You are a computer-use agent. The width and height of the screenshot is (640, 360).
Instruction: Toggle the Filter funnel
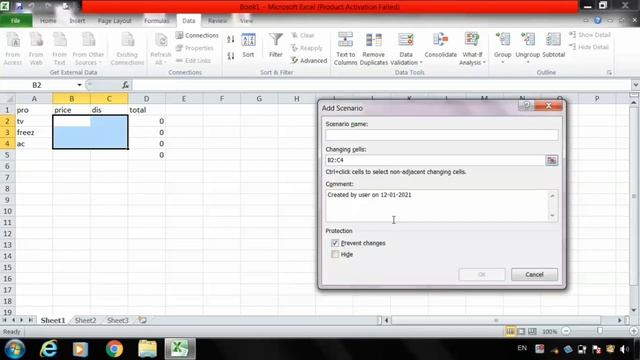(x=276, y=45)
